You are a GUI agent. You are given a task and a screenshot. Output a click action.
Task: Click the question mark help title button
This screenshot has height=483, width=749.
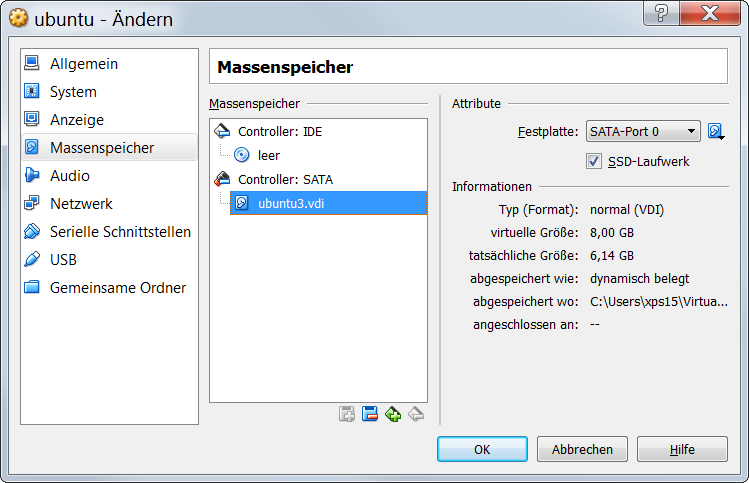click(662, 12)
